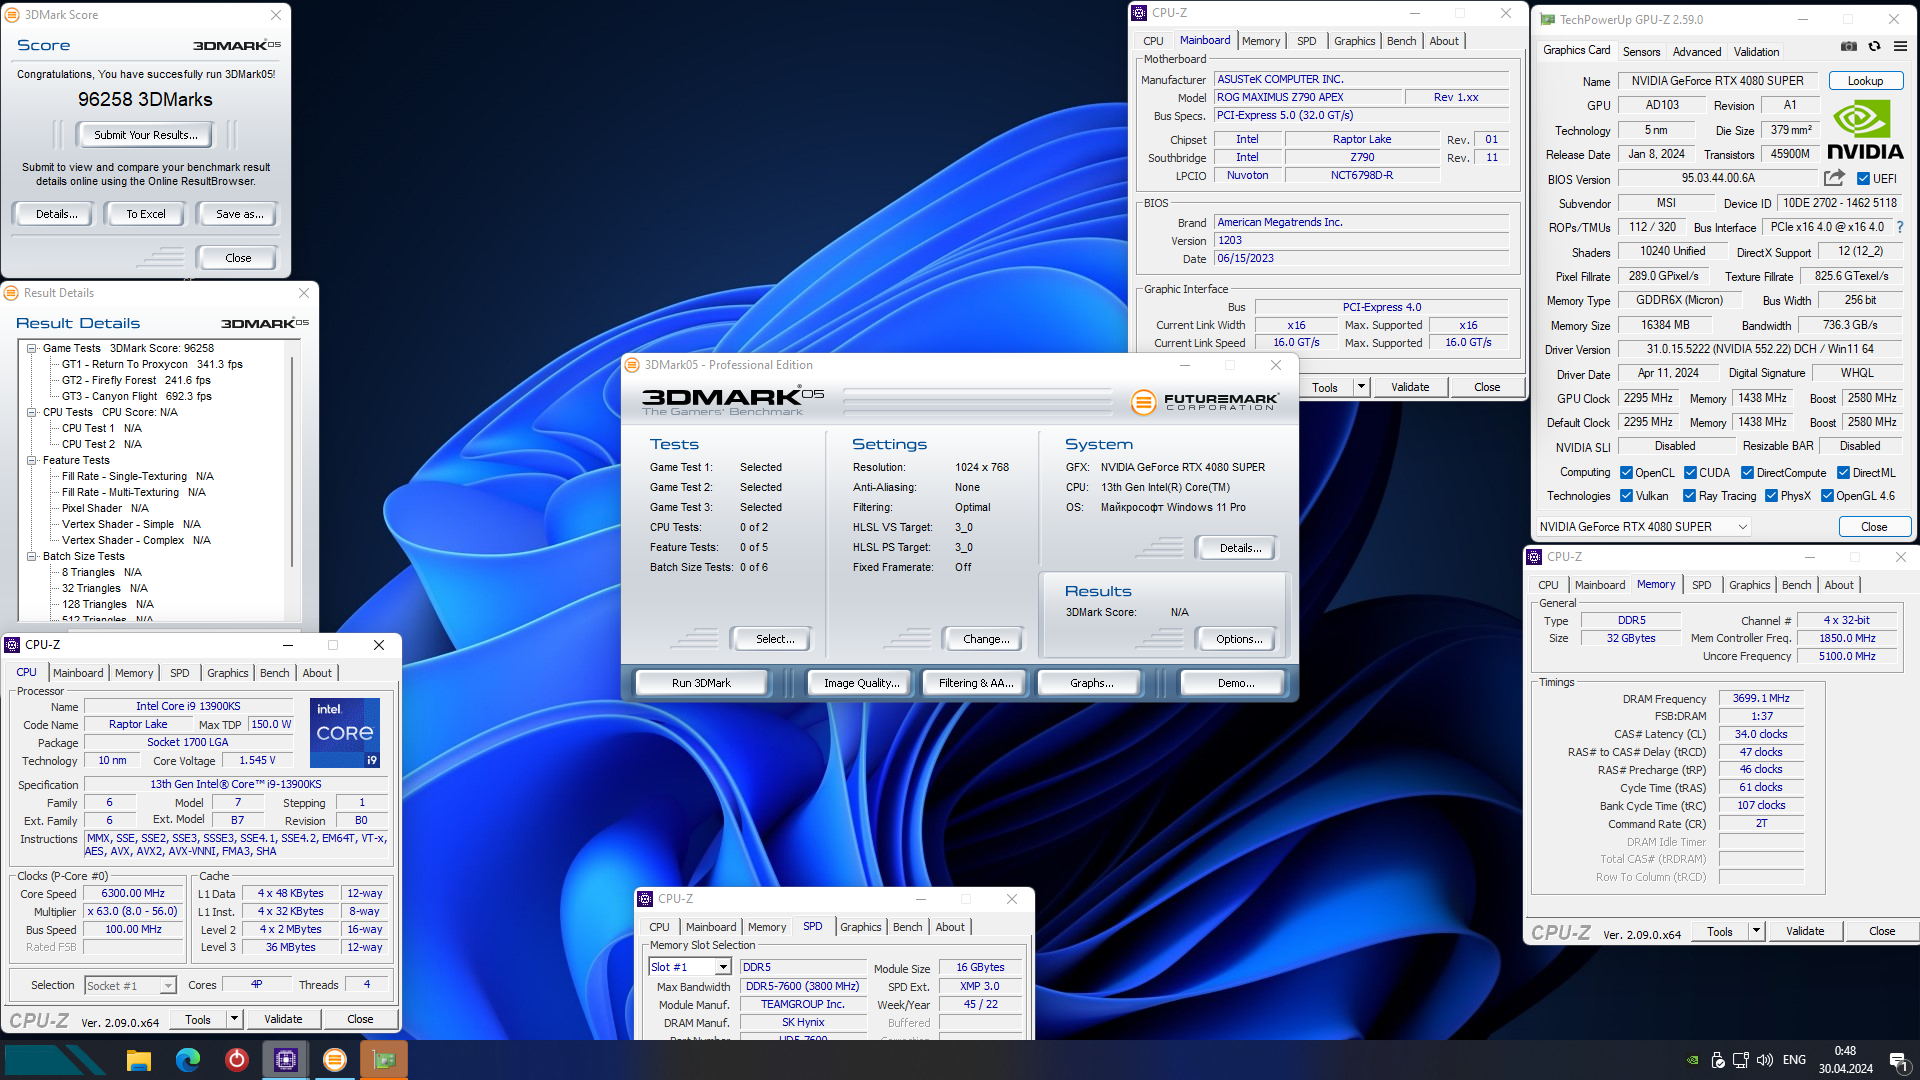Collapse the CPU Tests tree node

tap(32, 413)
